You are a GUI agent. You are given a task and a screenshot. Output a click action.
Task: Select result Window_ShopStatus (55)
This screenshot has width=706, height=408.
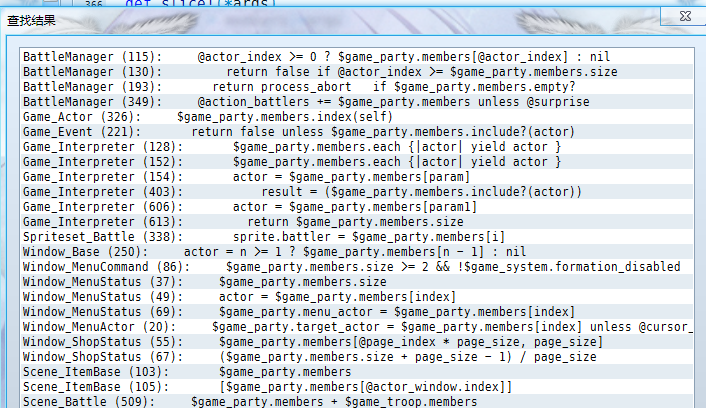[x=356, y=342]
